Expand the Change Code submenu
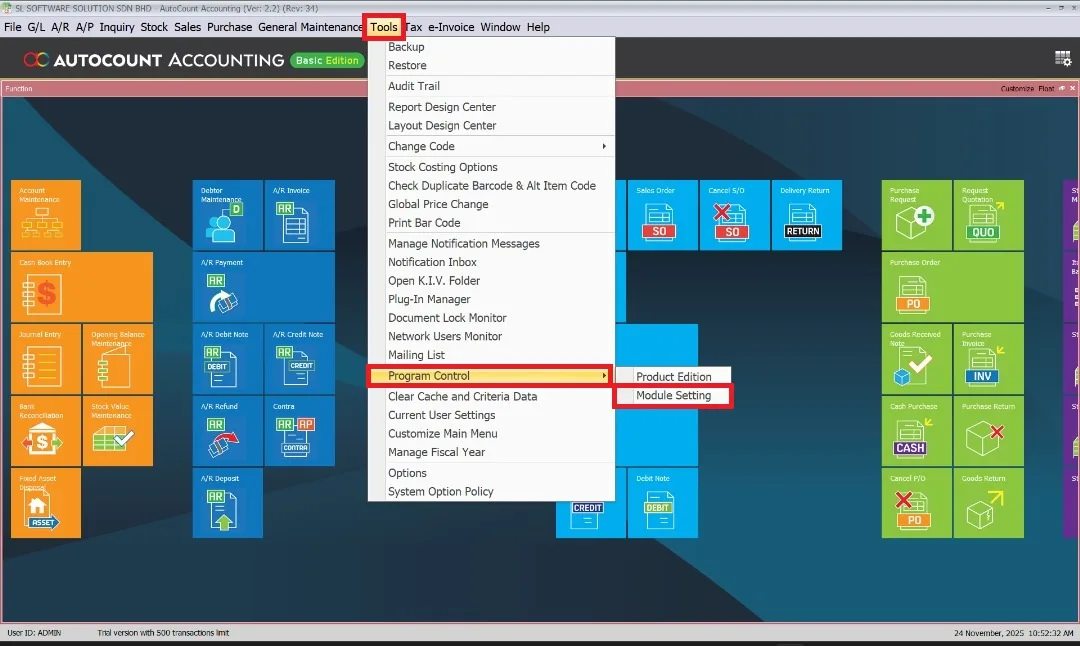 pos(420,146)
